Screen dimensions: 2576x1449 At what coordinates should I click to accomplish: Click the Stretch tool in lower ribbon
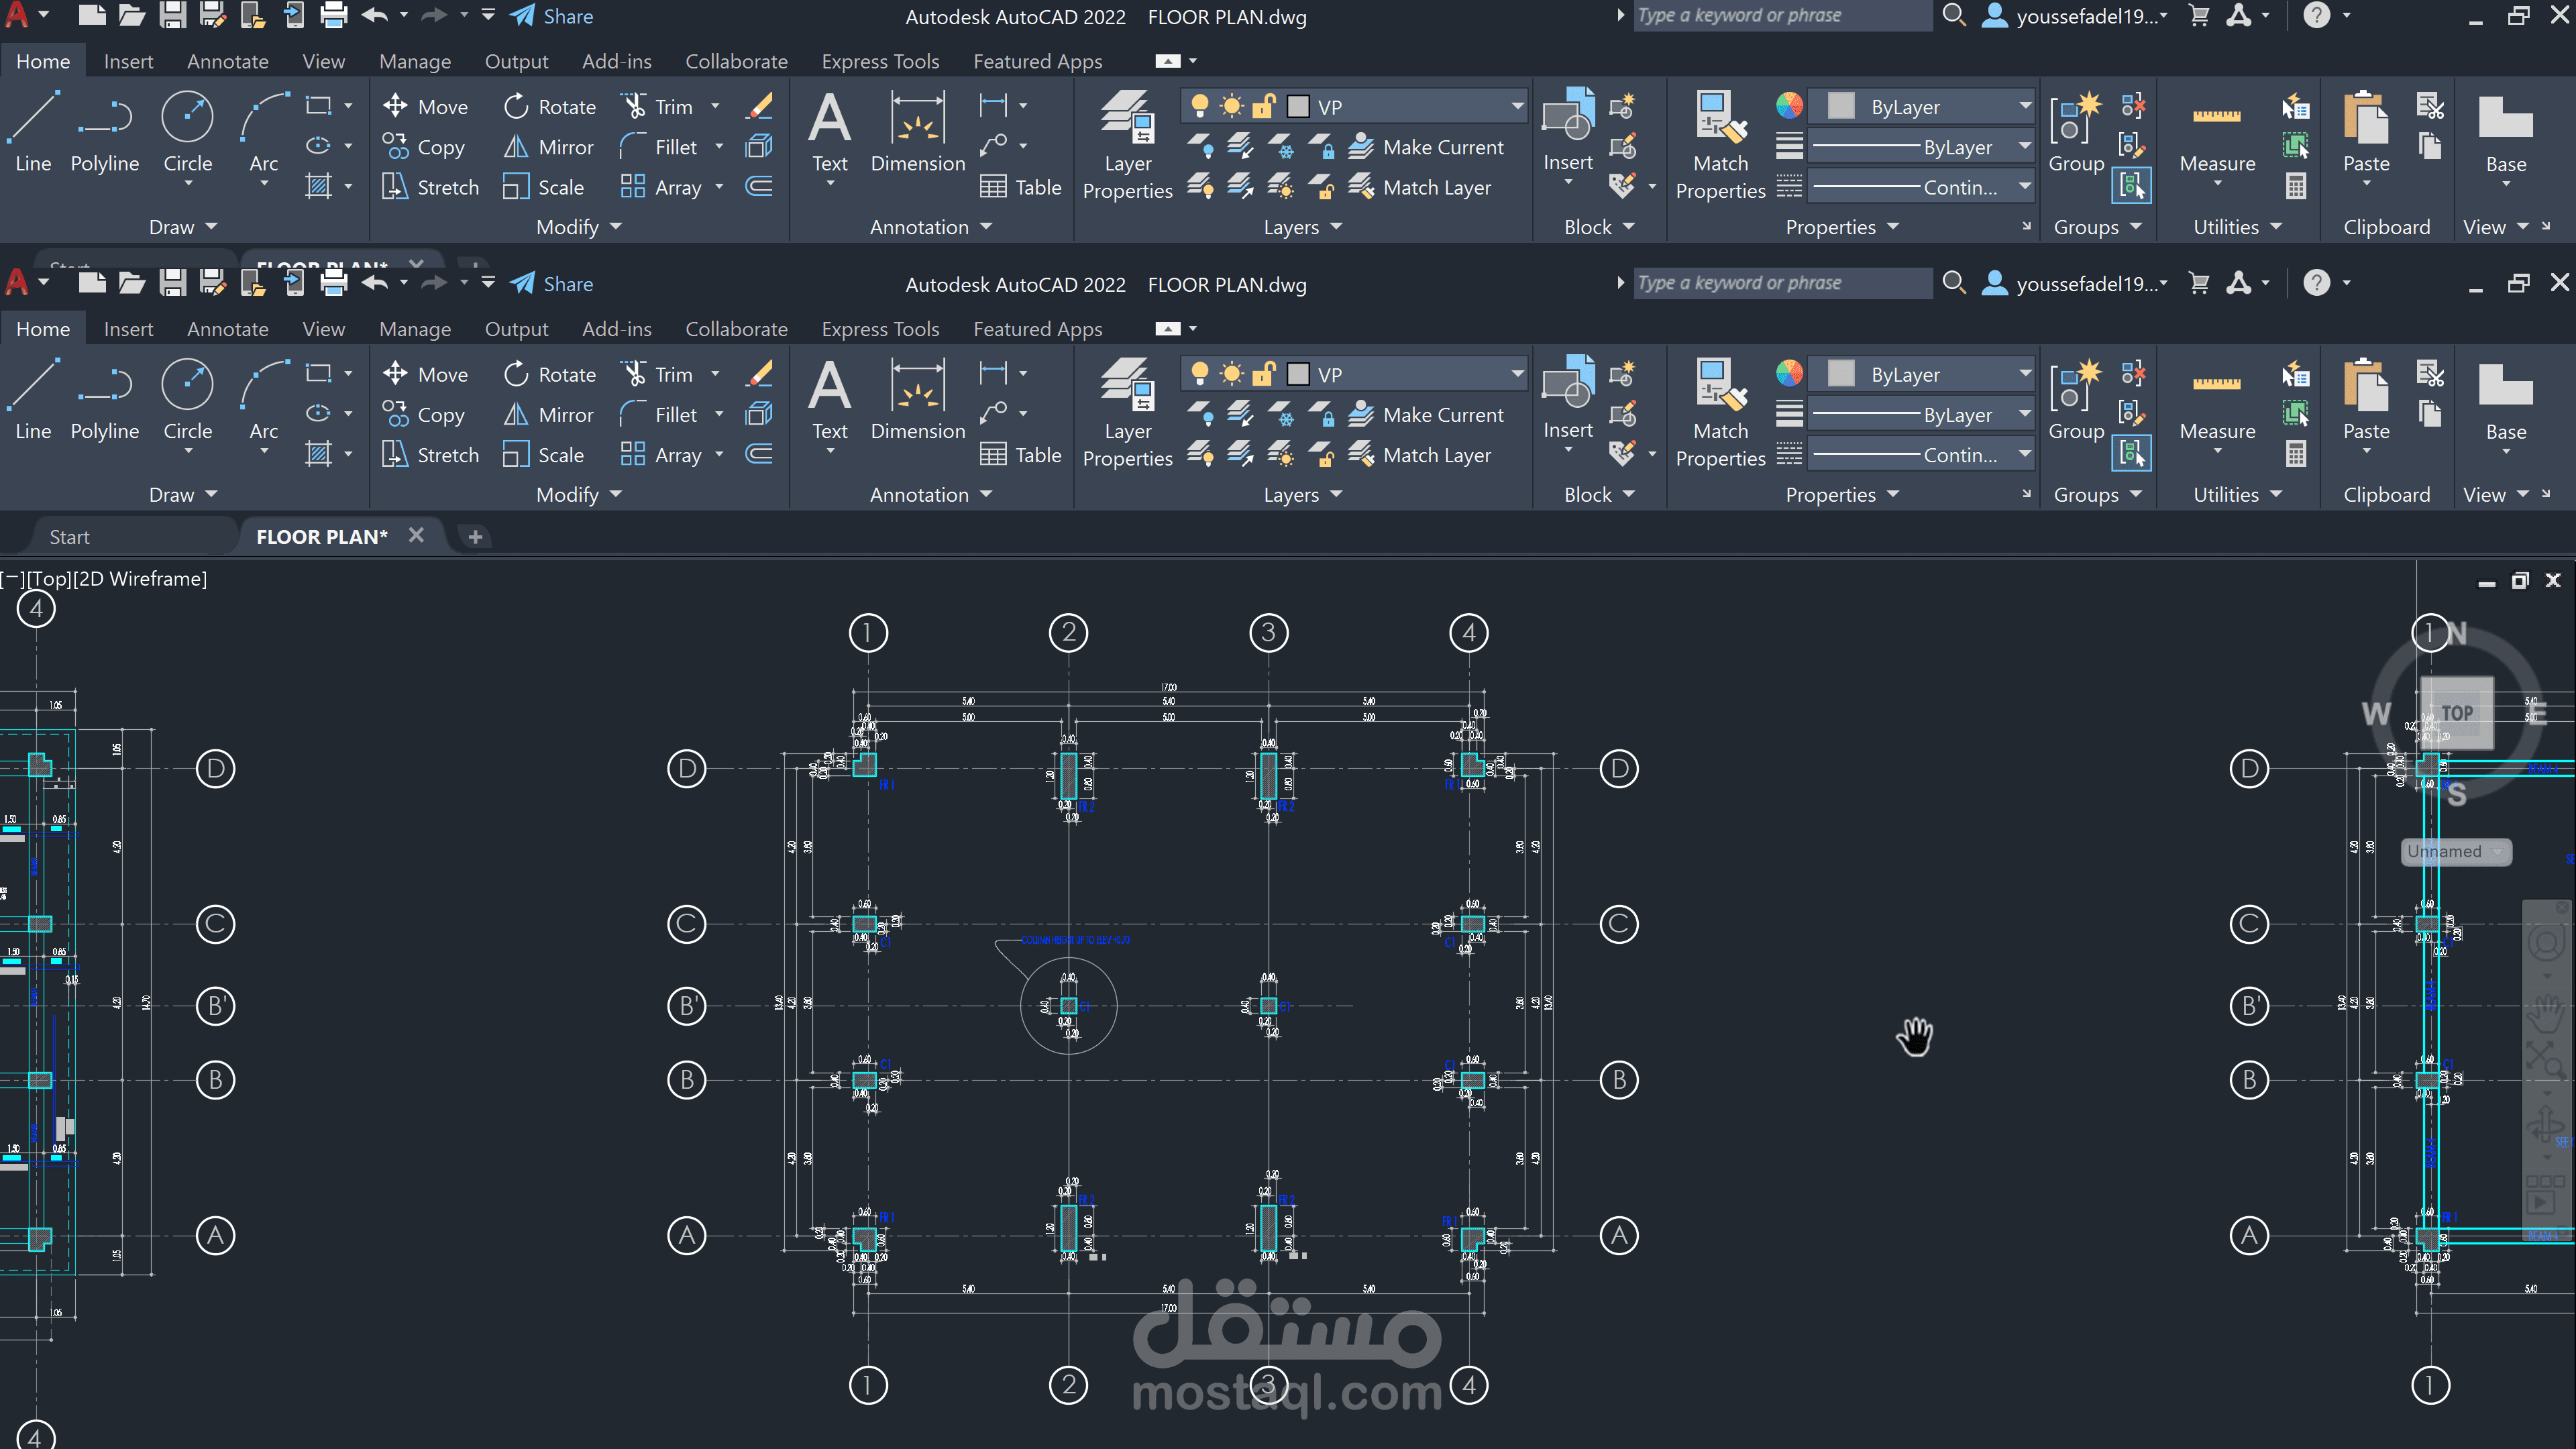[x=431, y=455]
